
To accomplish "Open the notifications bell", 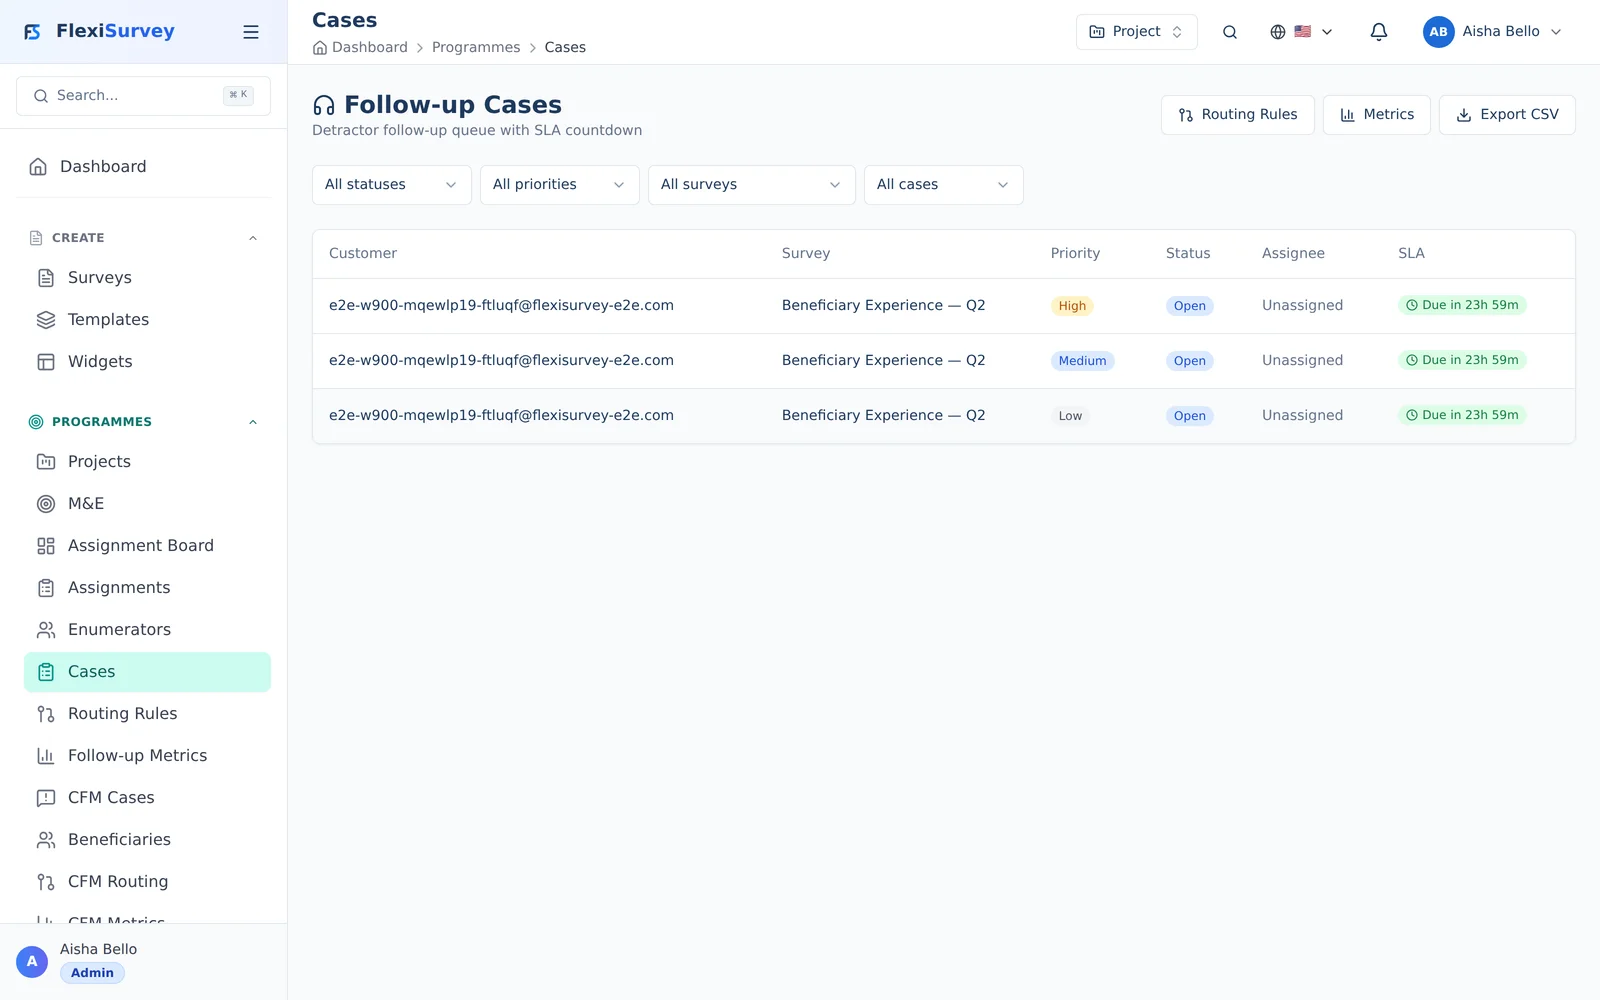I will (x=1379, y=32).
